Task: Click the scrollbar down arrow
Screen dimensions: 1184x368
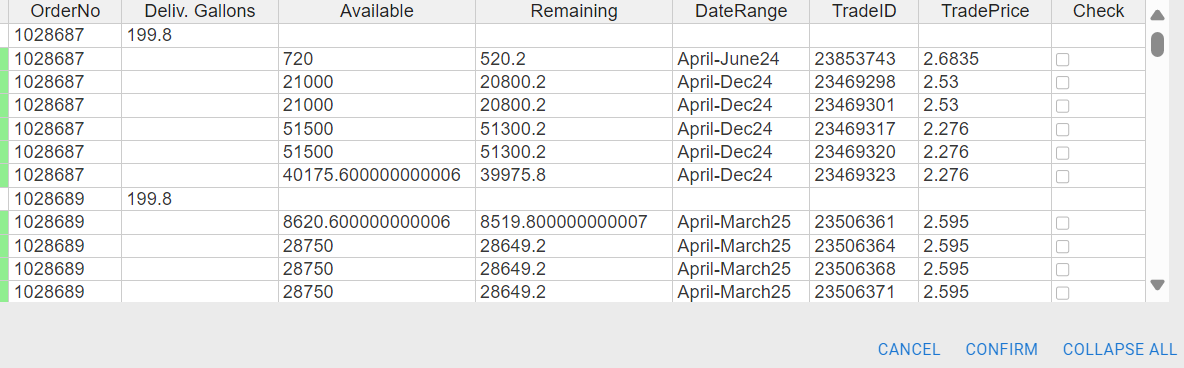Action: click(1157, 285)
